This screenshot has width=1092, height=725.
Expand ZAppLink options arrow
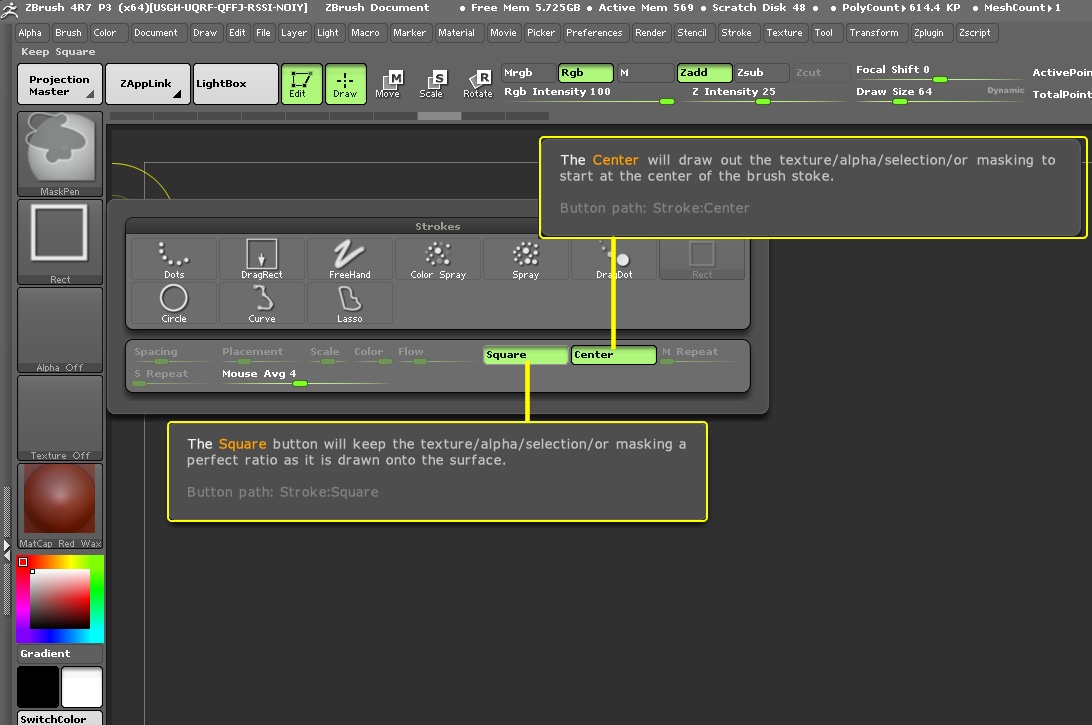point(177,93)
